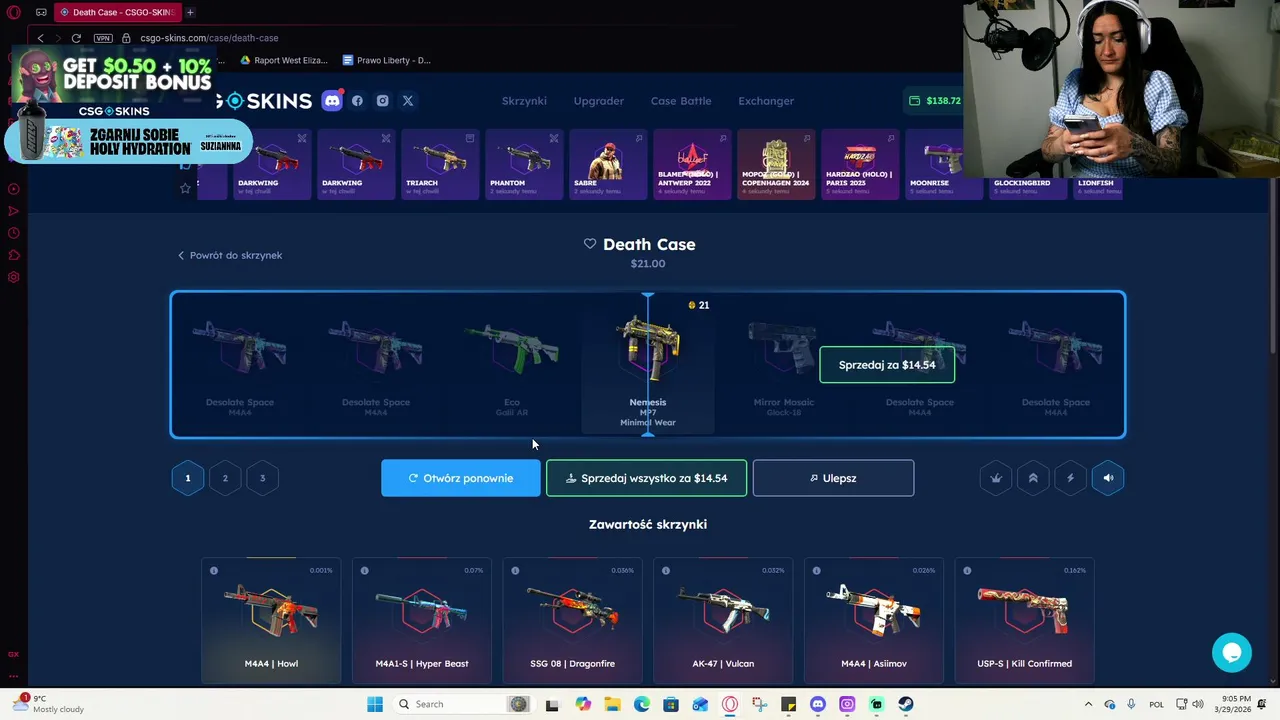
Task: Click the double-chevron hexagon option
Action: pos(1033,478)
